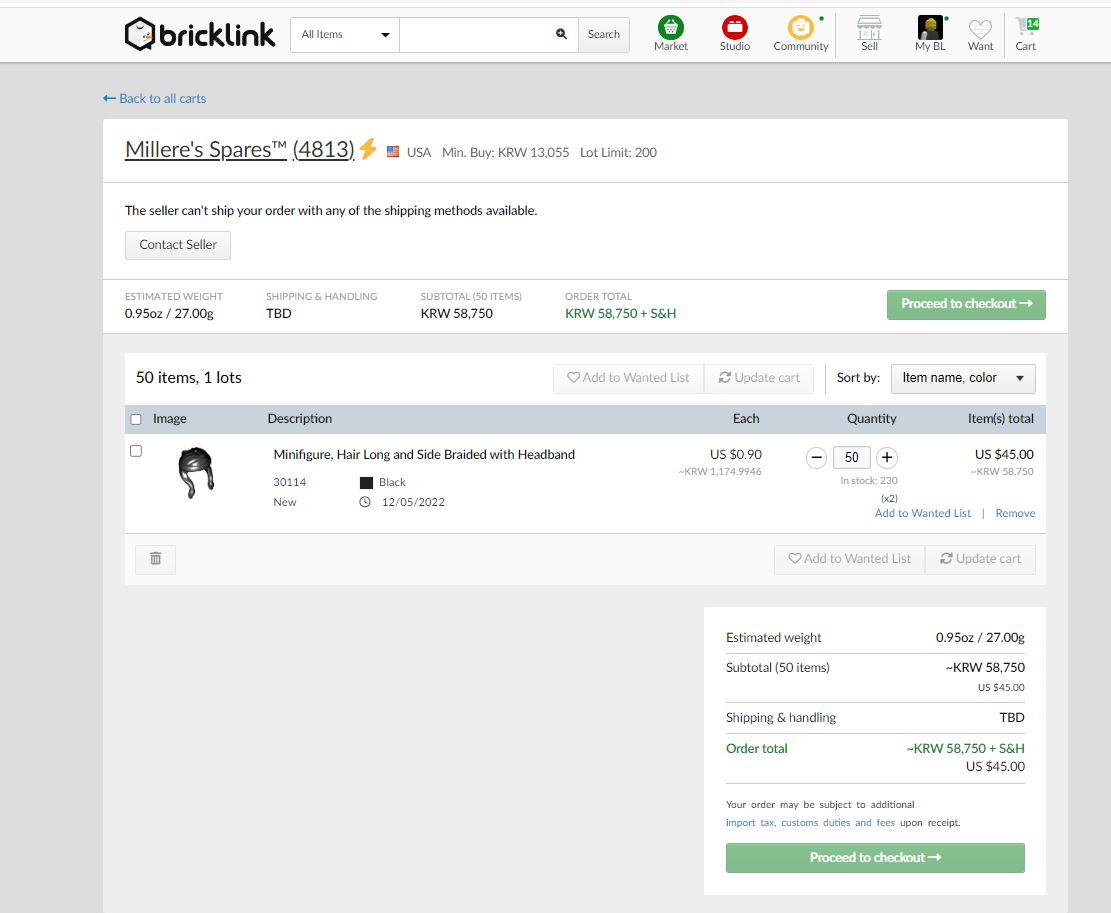The width and height of the screenshot is (1111, 913).
Task: Click the top Proceed to checkout button
Action: pyautogui.click(x=966, y=305)
